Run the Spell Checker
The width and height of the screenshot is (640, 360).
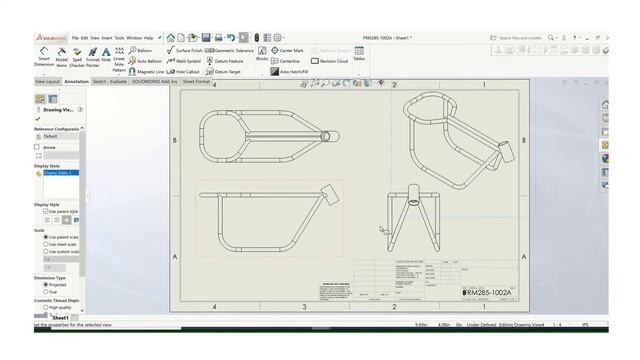click(x=77, y=57)
